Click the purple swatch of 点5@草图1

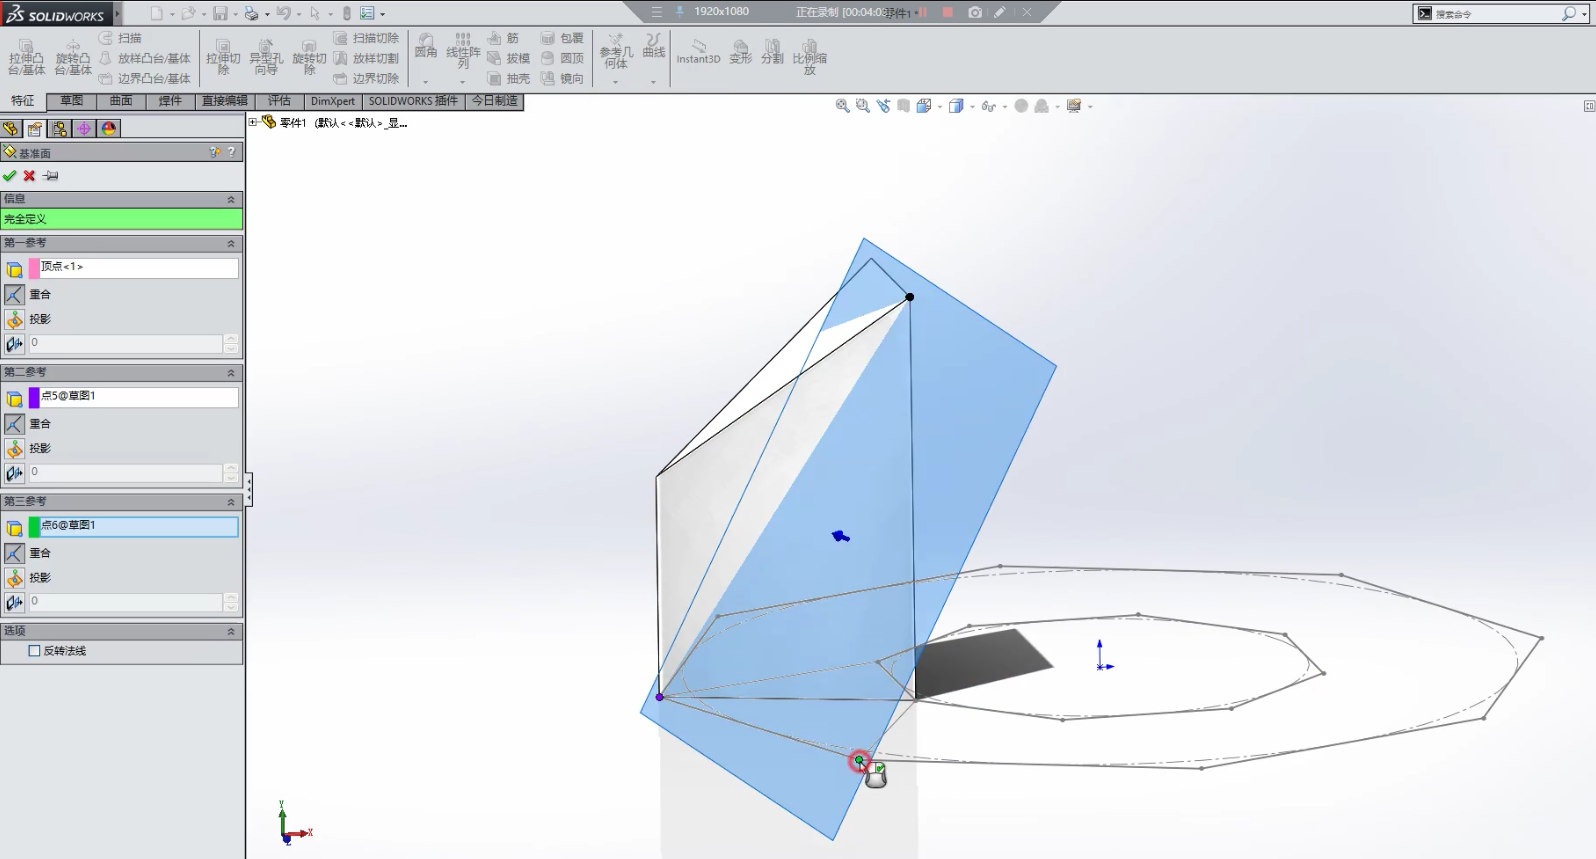coord(34,397)
